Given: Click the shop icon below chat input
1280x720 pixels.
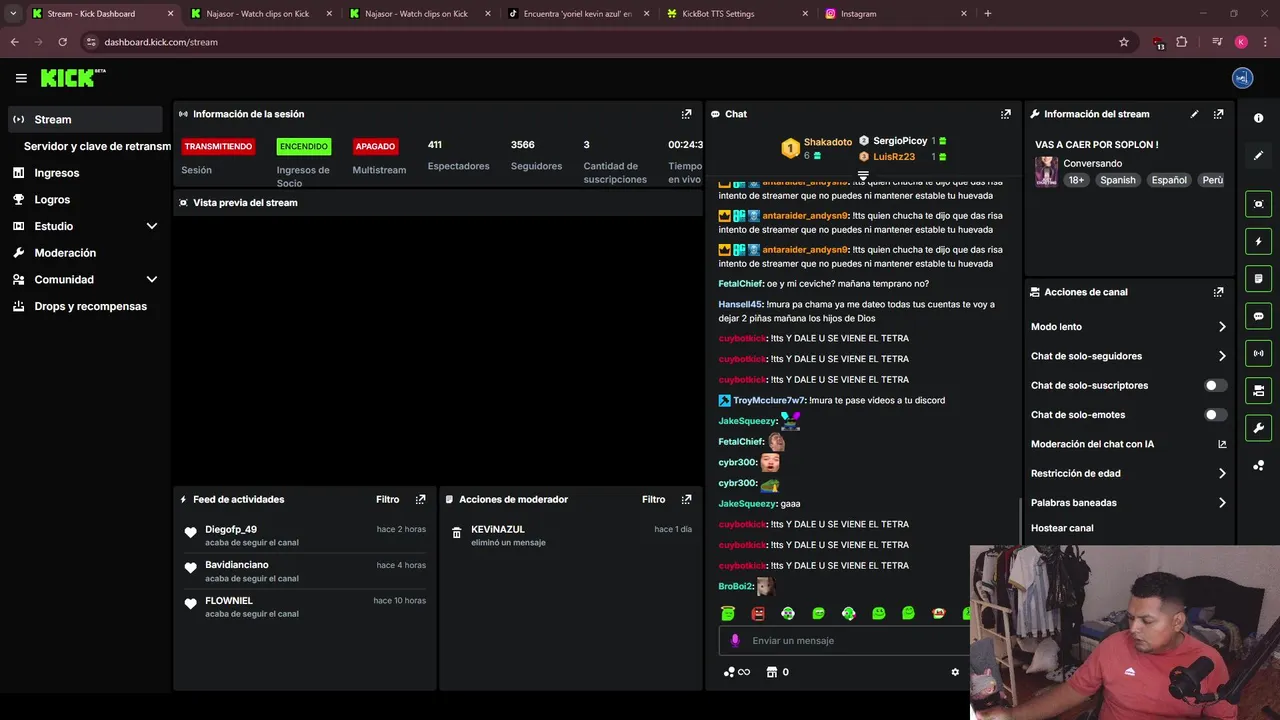Looking at the screenshot, I should point(771,672).
